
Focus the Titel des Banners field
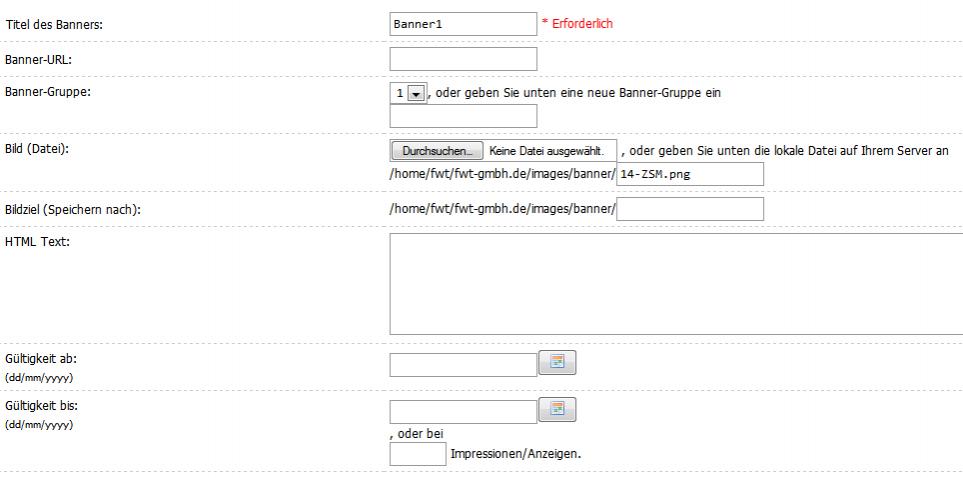(463, 24)
